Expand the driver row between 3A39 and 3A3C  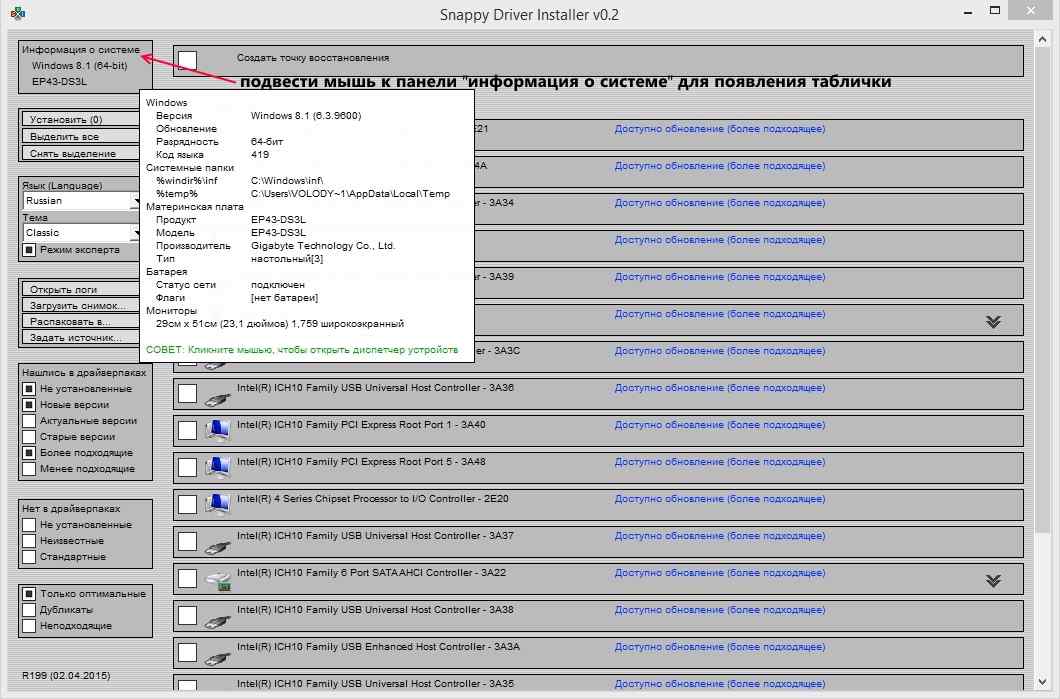coord(993,322)
